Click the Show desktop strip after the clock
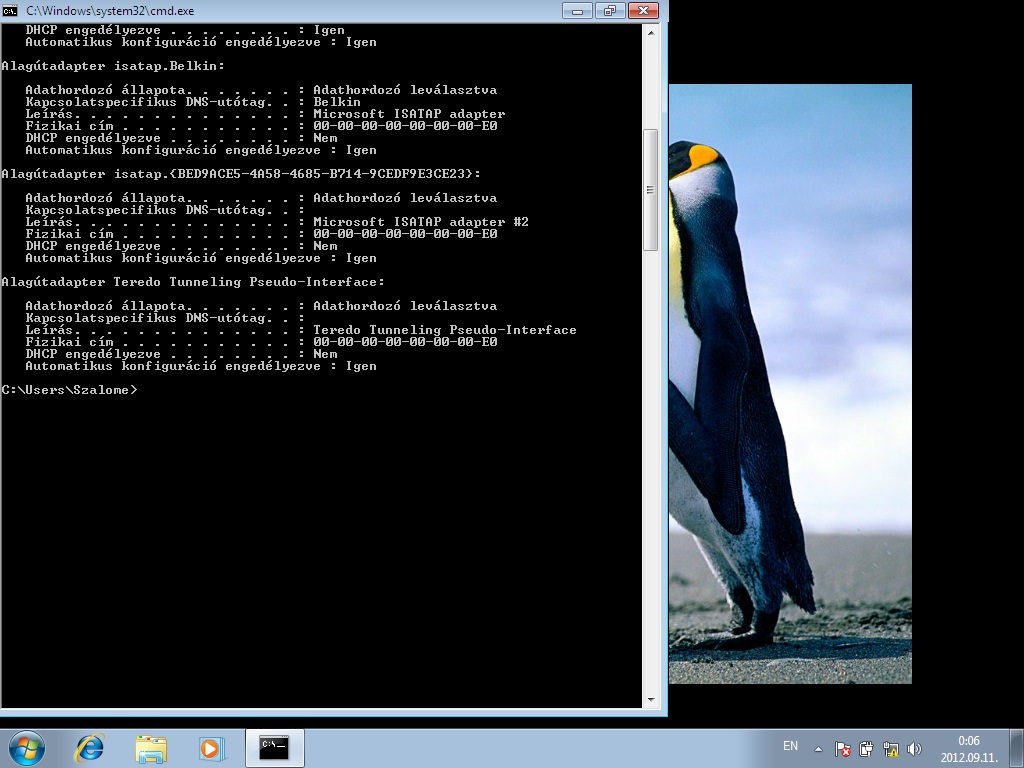1024x768 pixels. click(x=1017, y=748)
